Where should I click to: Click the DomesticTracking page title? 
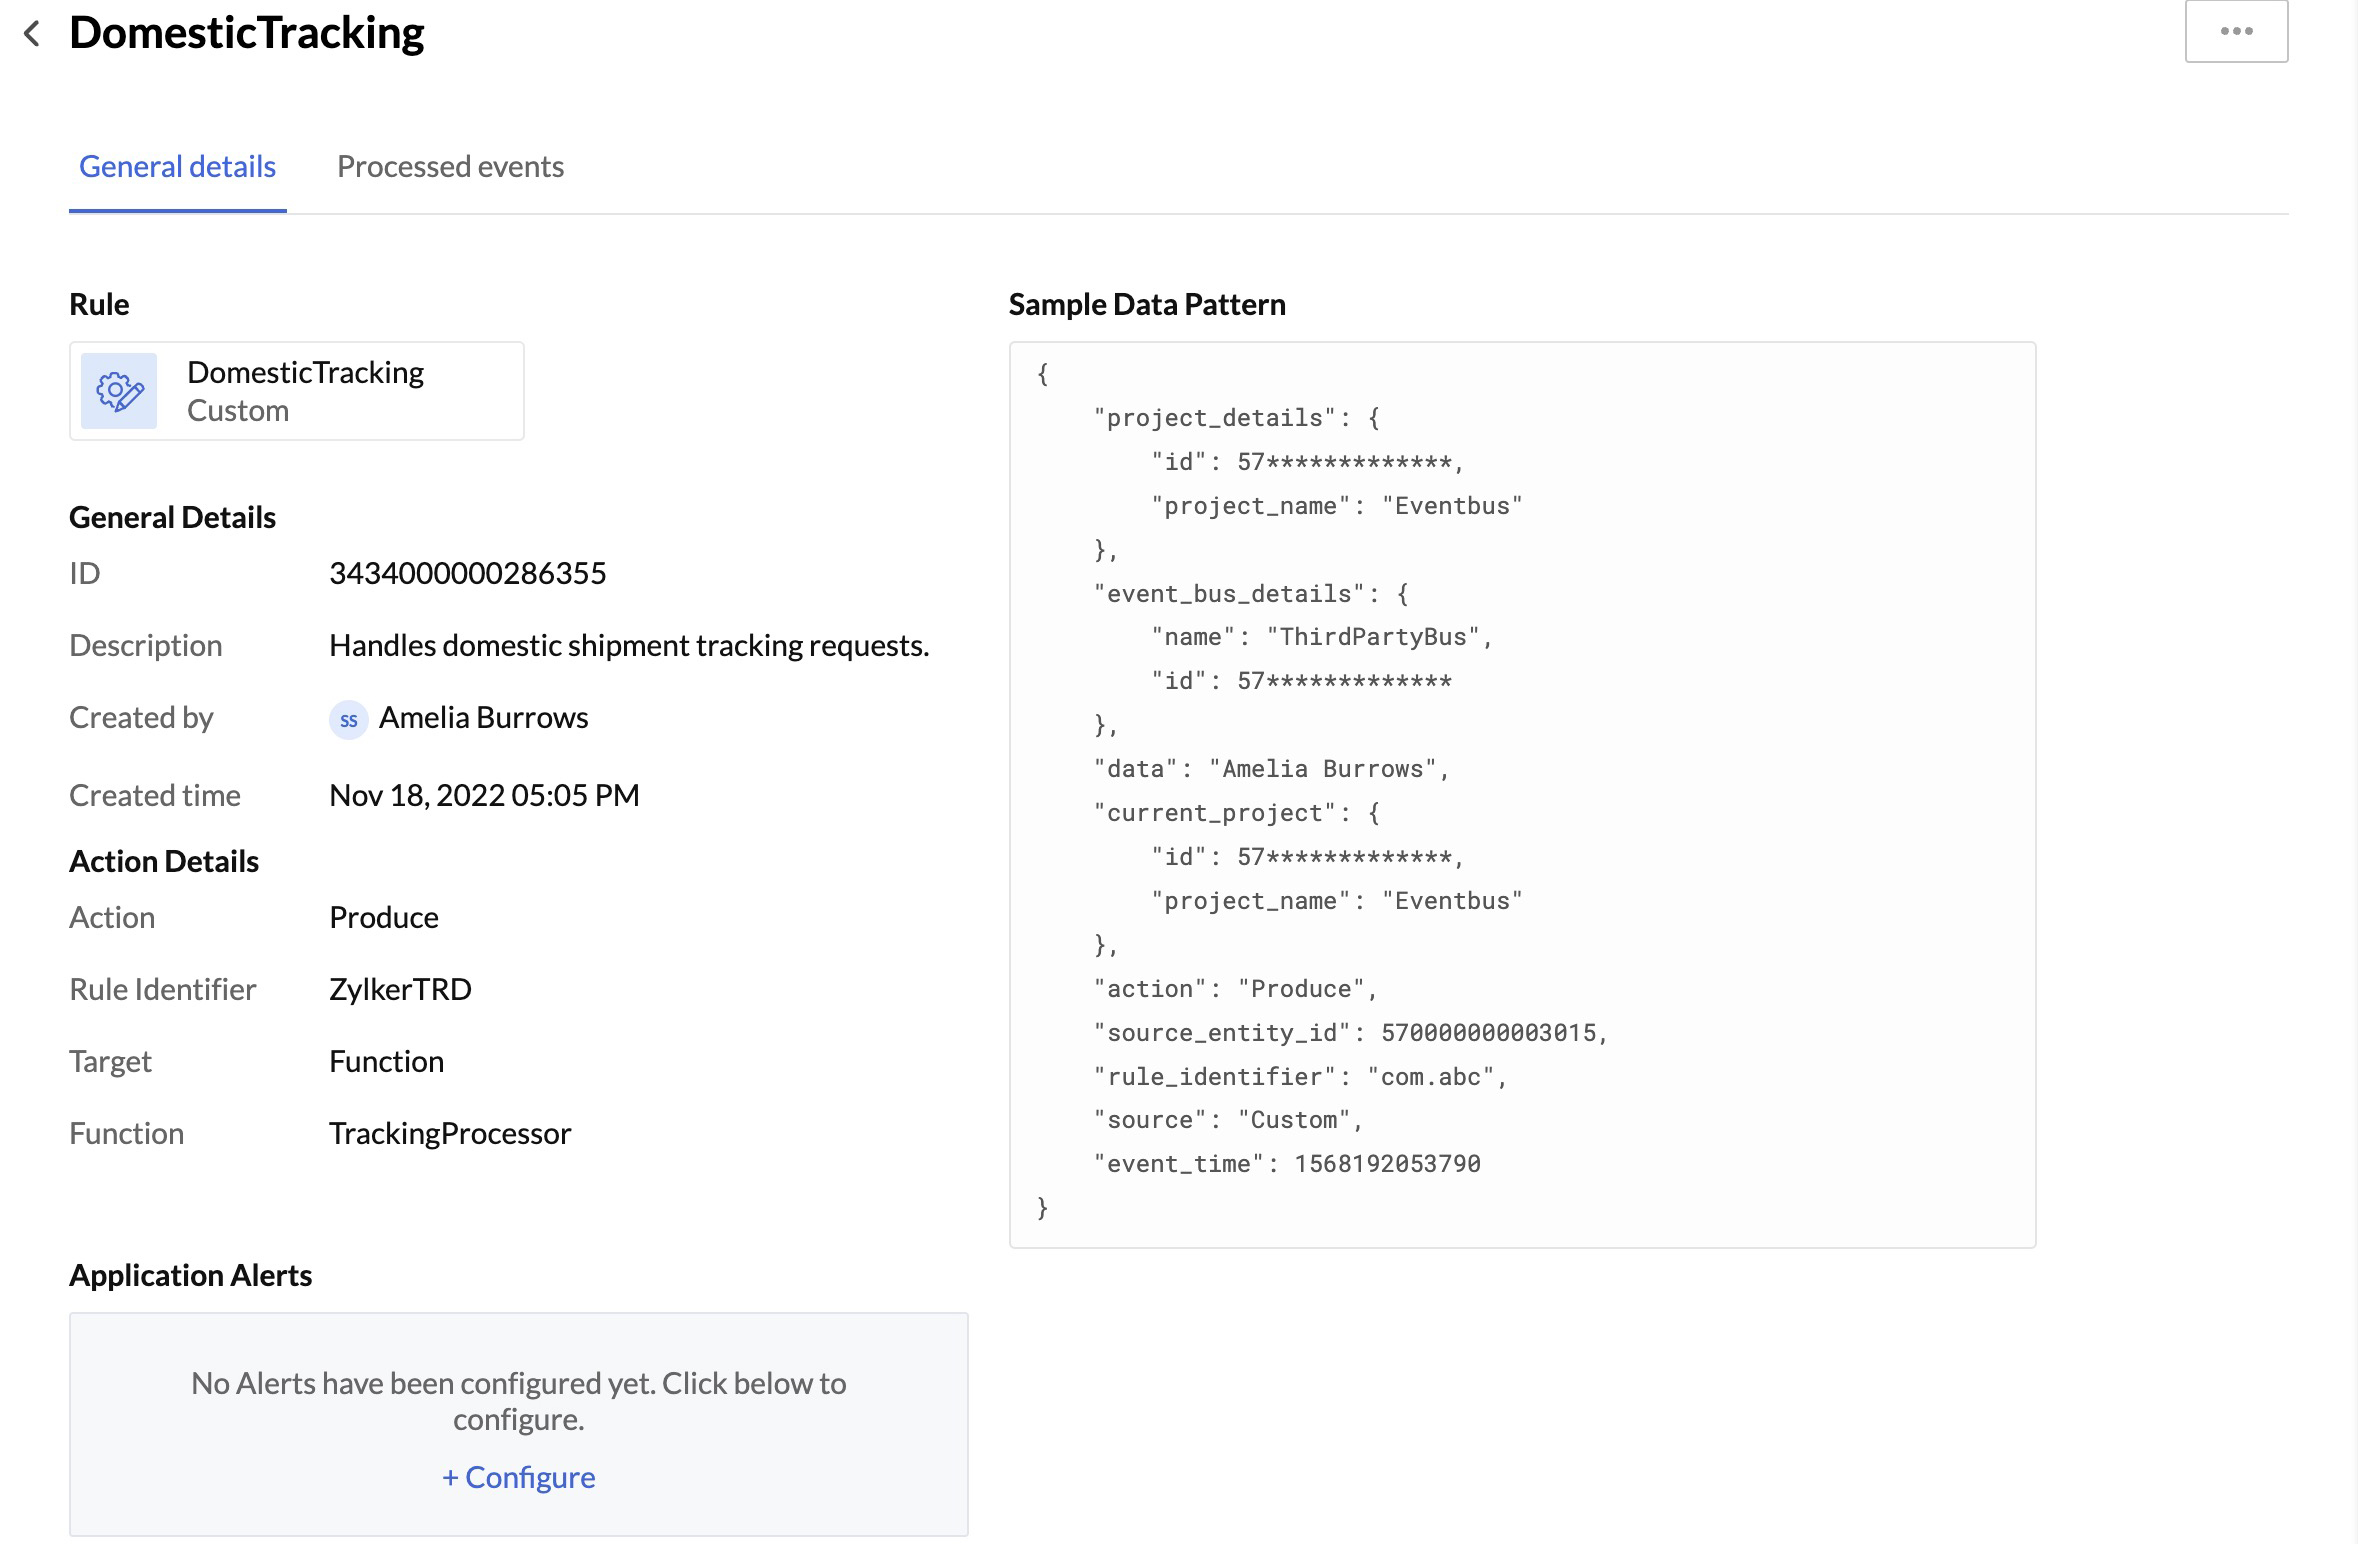[x=246, y=32]
